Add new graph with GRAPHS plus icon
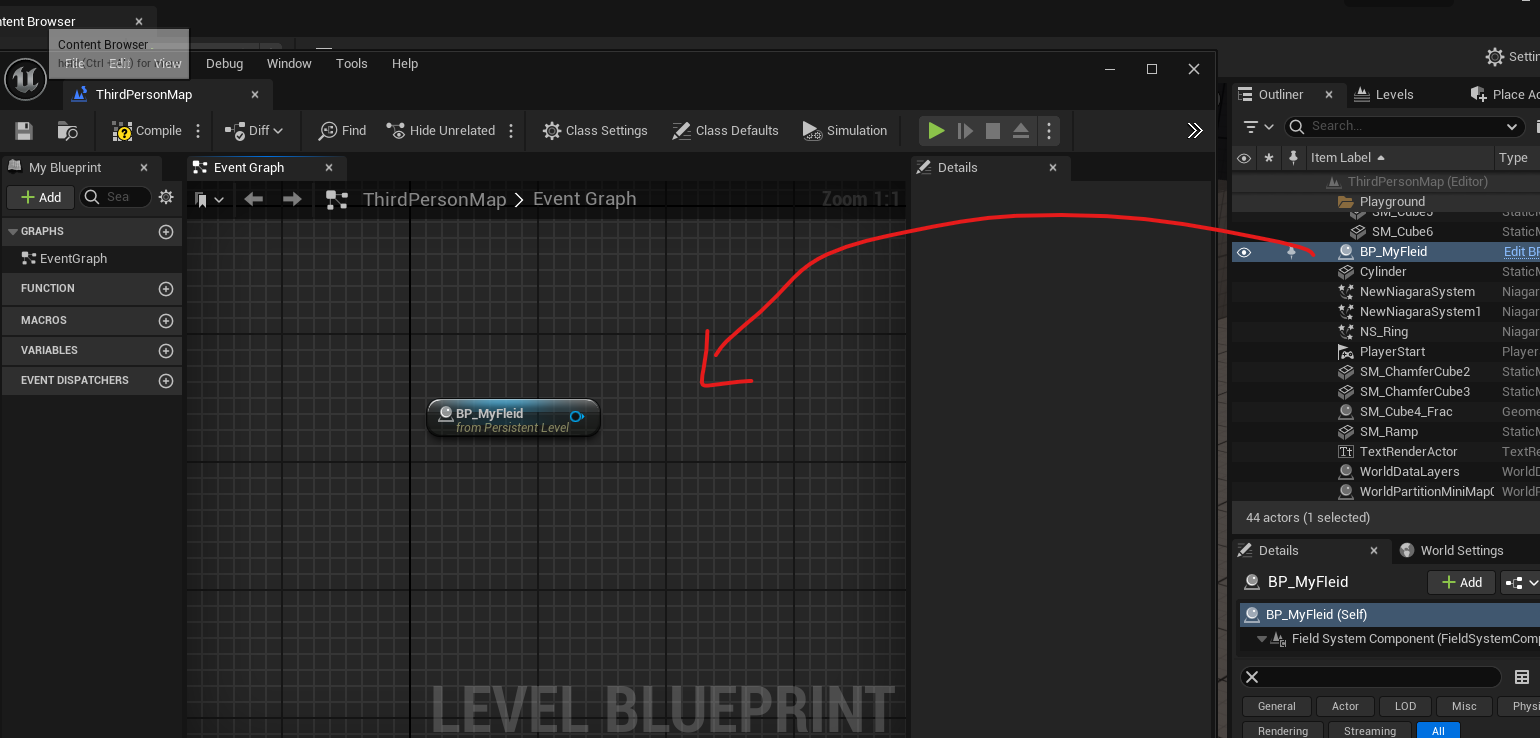Viewport: 1540px width, 738px height. click(x=166, y=232)
